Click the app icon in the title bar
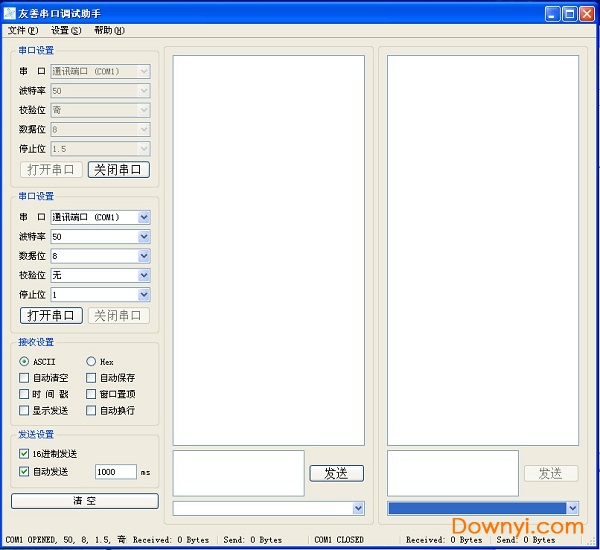 [10, 13]
